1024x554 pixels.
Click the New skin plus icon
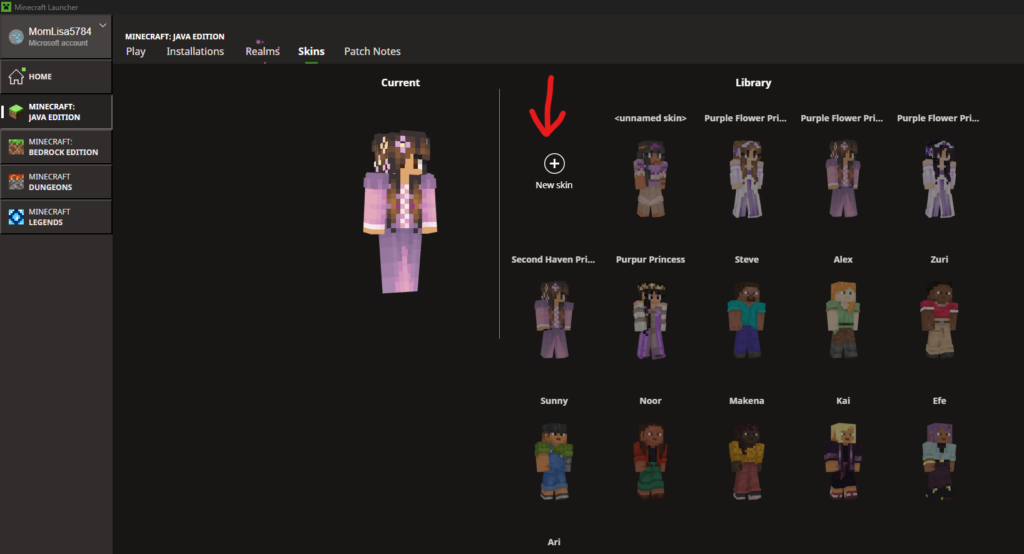(554, 163)
